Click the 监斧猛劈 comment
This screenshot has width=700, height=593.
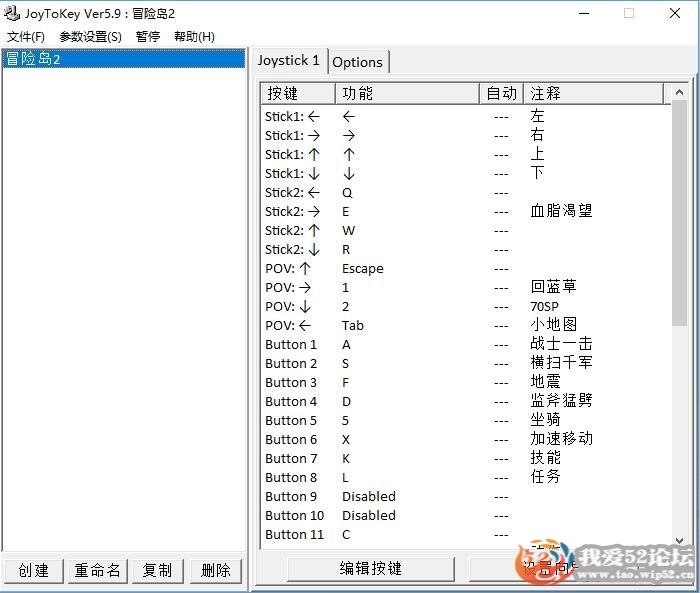(x=561, y=400)
